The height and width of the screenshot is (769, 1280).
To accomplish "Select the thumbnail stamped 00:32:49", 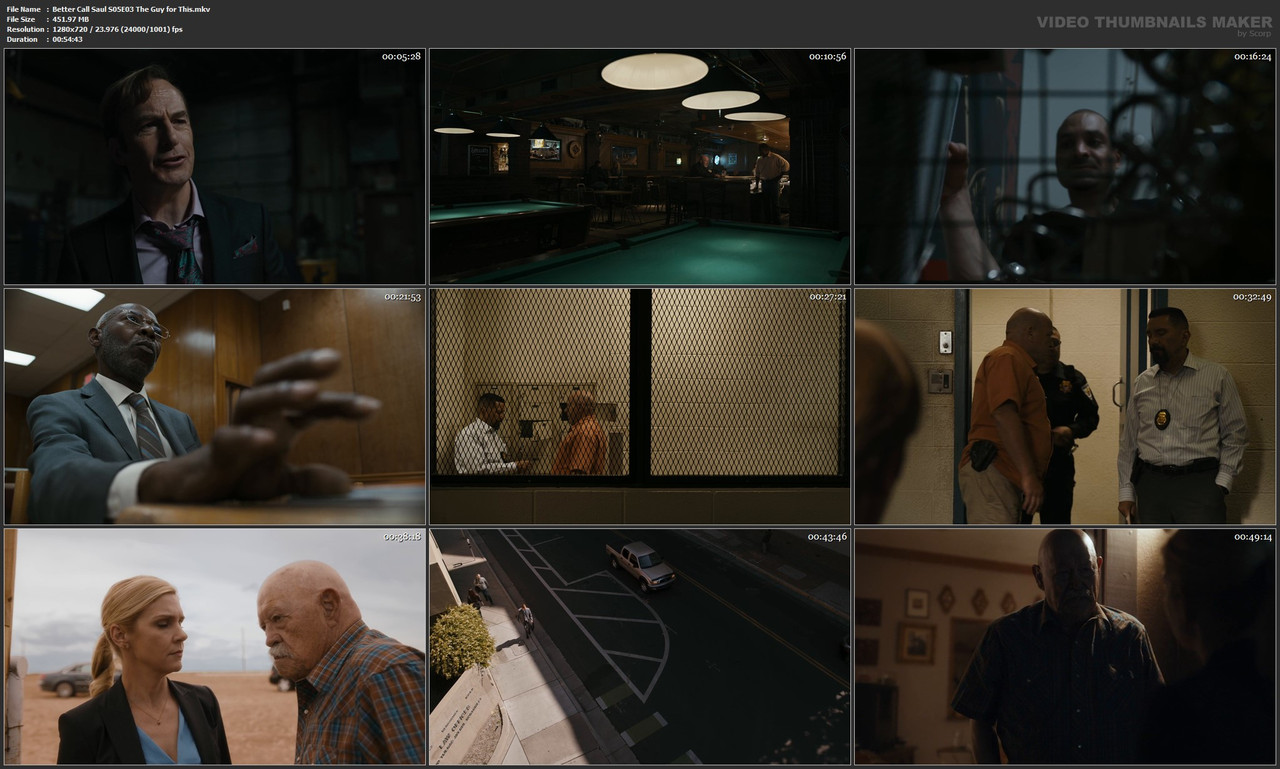I will (x=1065, y=406).
